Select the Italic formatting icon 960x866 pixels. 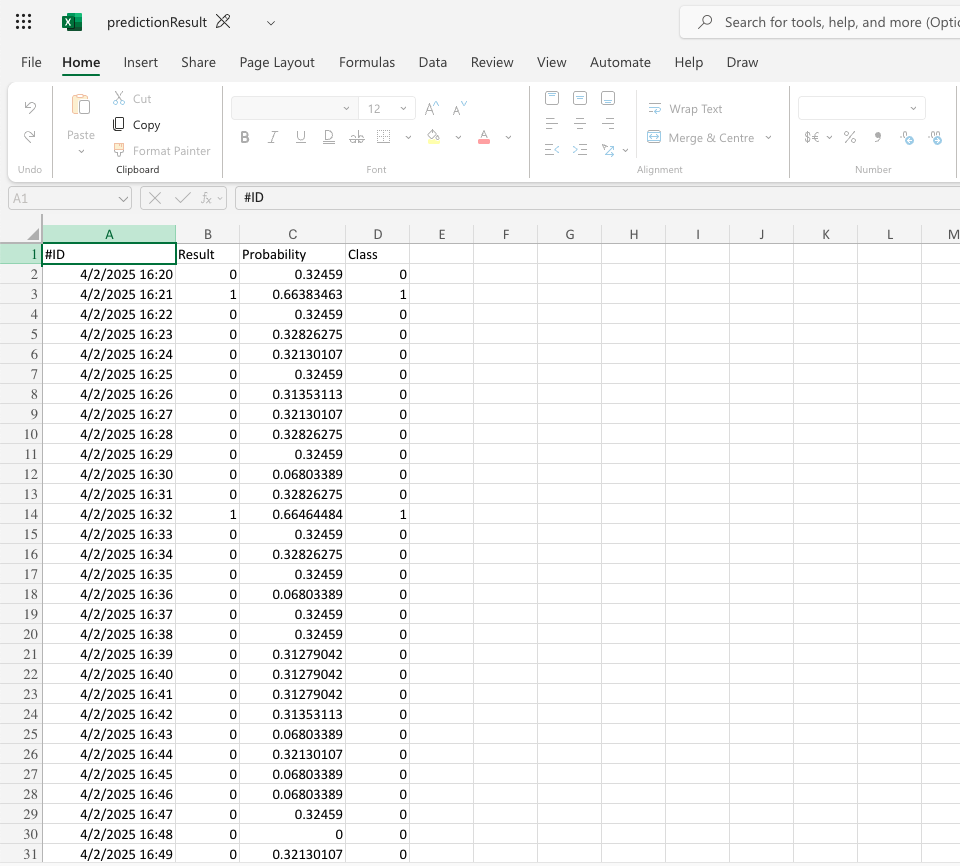pos(272,137)
